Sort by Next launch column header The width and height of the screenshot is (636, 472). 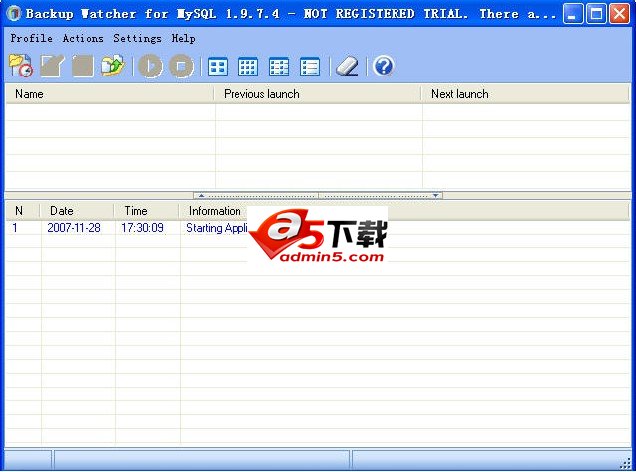coord(526,94)
